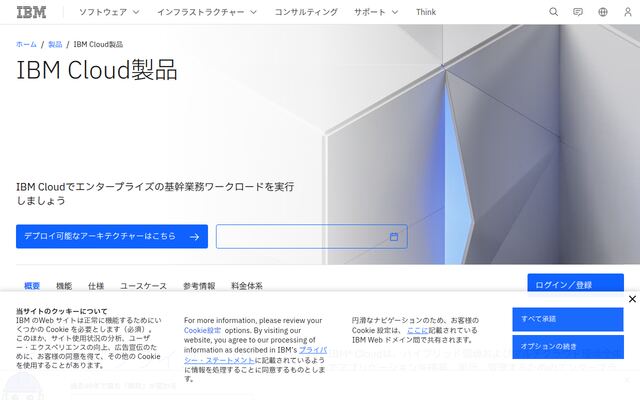The height and width of the screenshot is (400, 640).
Task: Click the 当サイトのクッキーについて heading
Action: point(62,311)
